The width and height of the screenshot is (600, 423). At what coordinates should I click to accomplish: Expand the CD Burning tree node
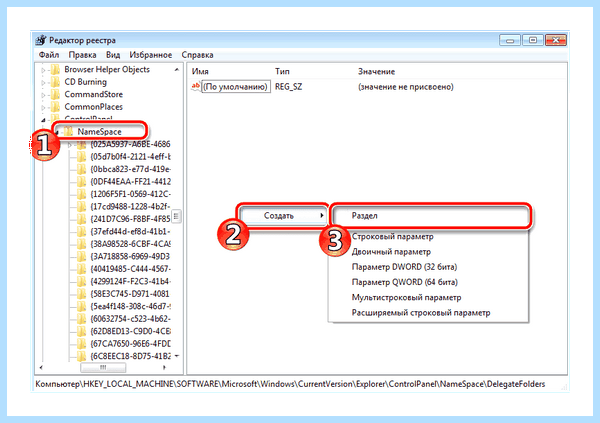pyautogui.click(x=43, y=82)
